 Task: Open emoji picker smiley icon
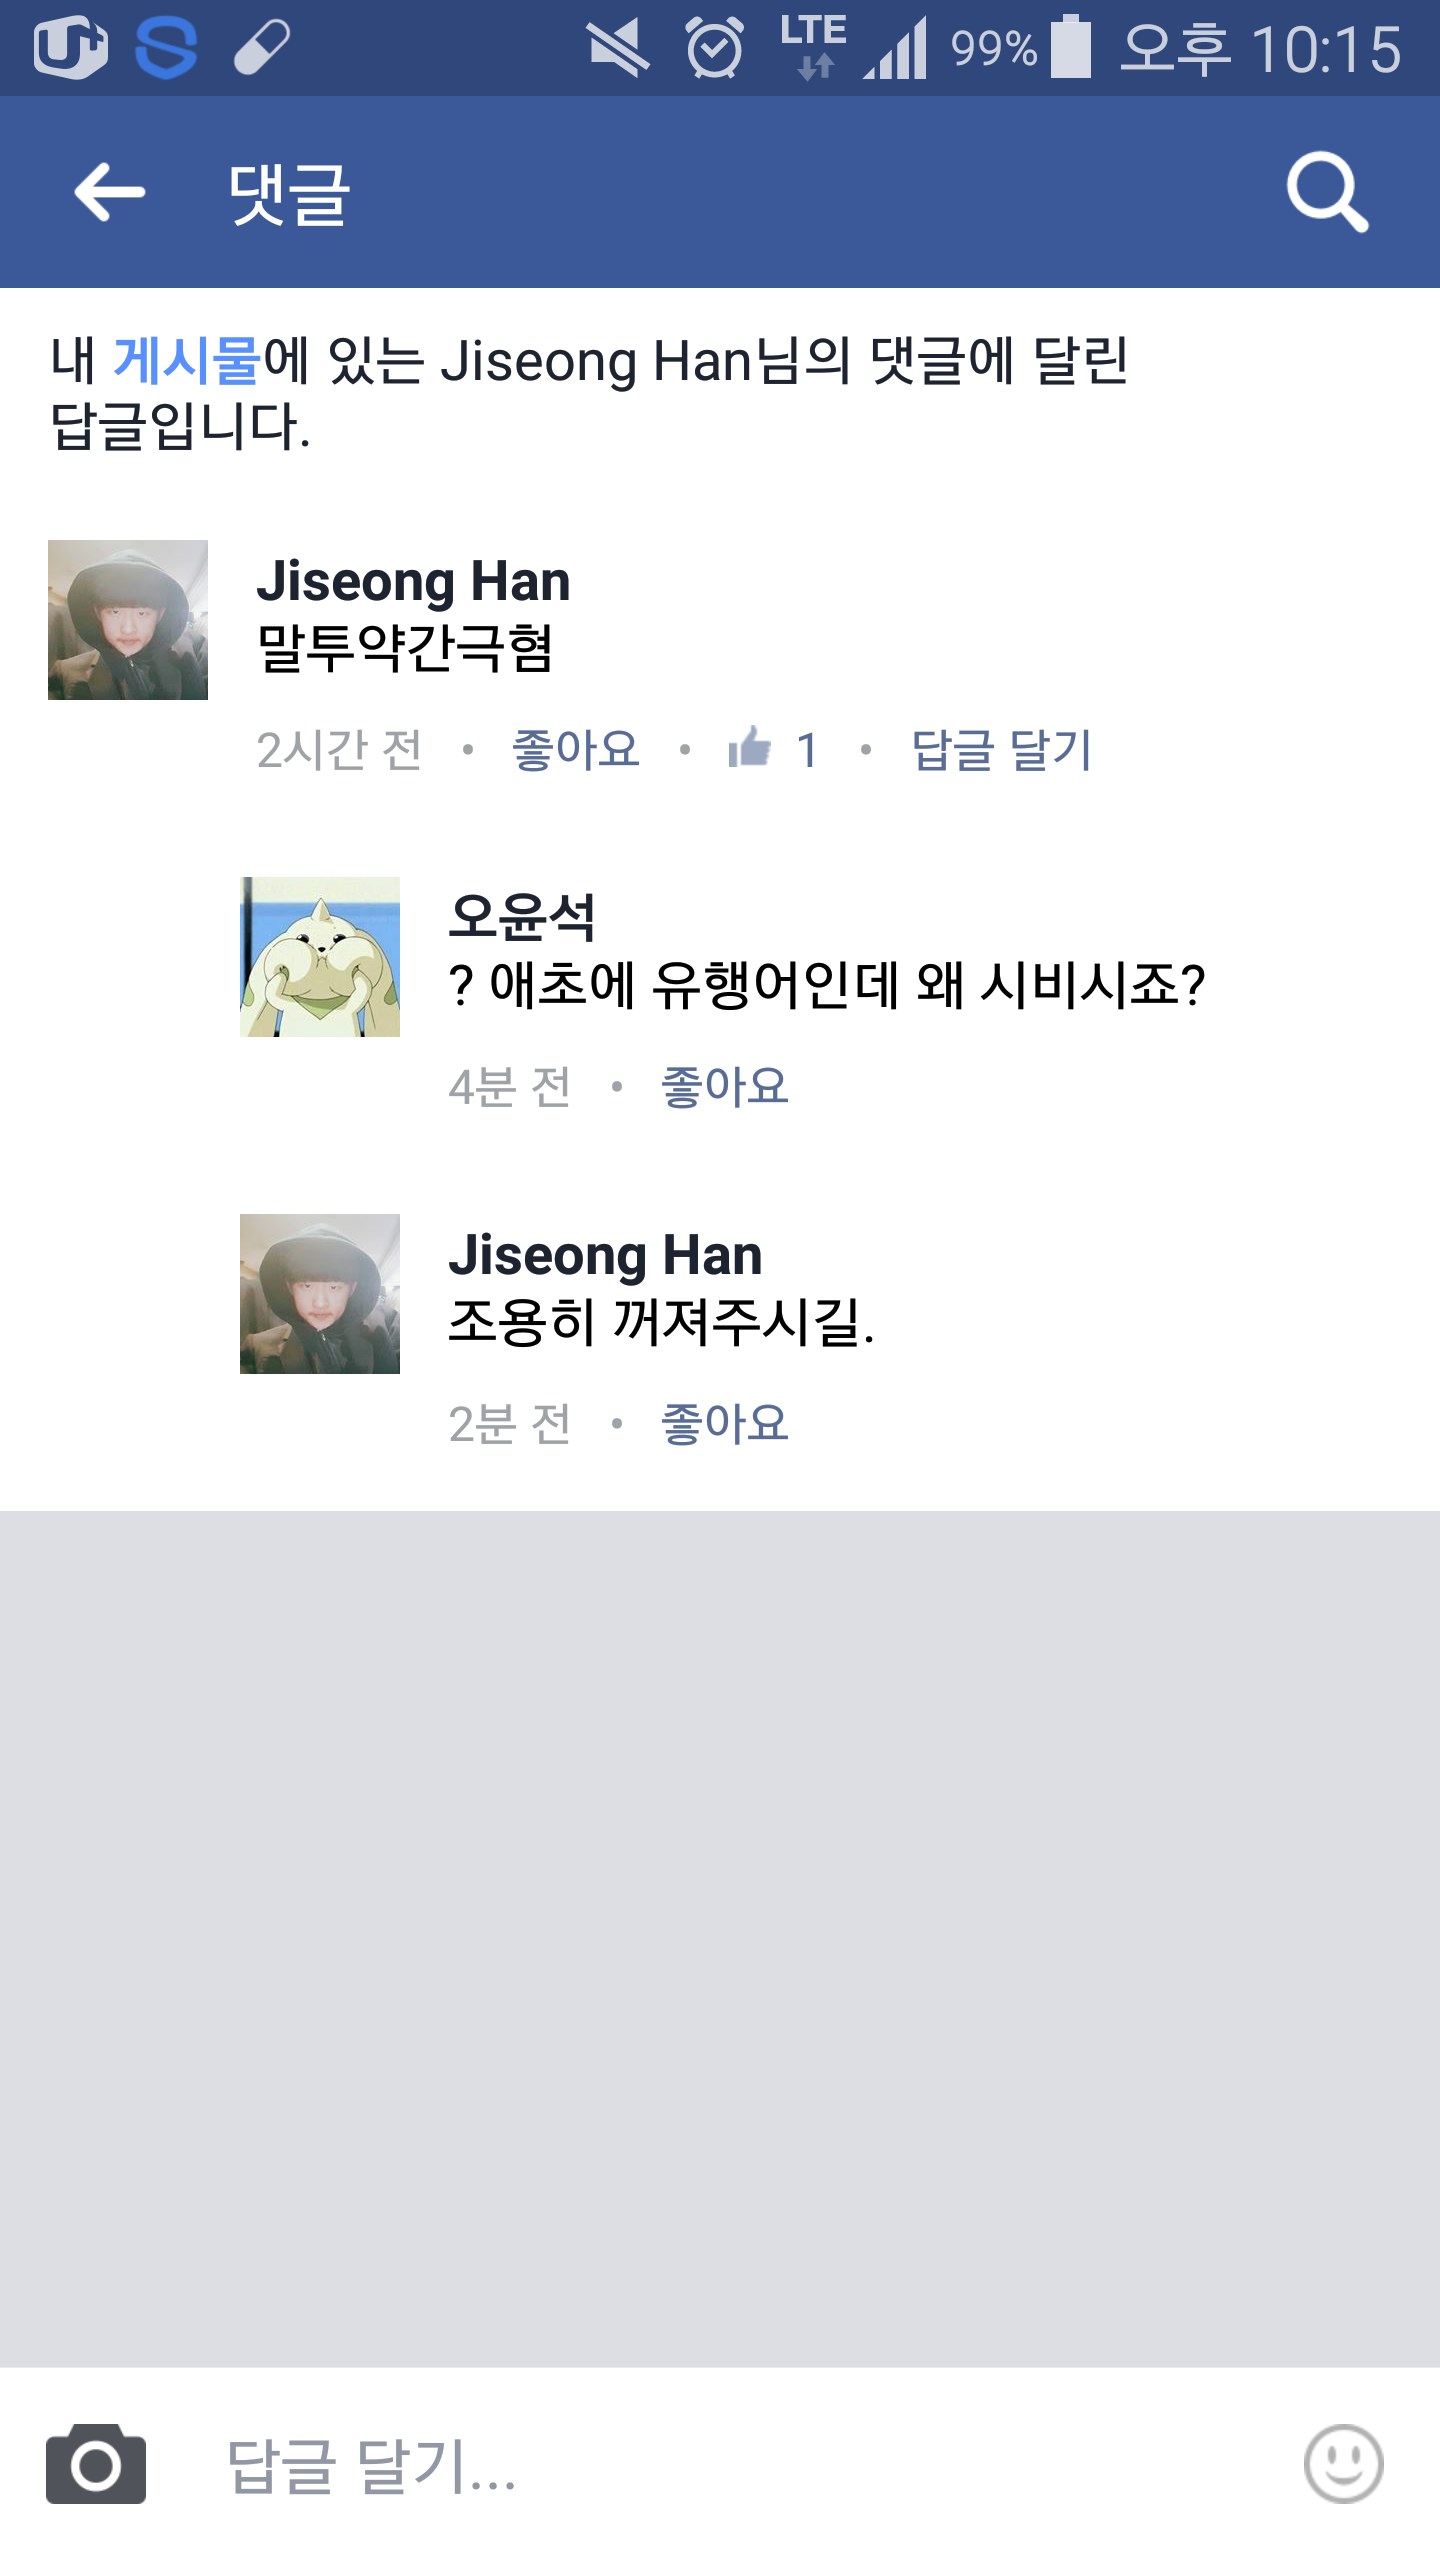1343,2464
